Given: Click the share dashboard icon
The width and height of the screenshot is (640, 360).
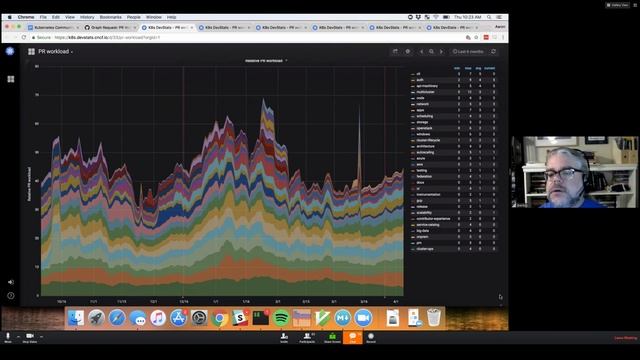Looking at the screenshot, I should coord(395,51).
